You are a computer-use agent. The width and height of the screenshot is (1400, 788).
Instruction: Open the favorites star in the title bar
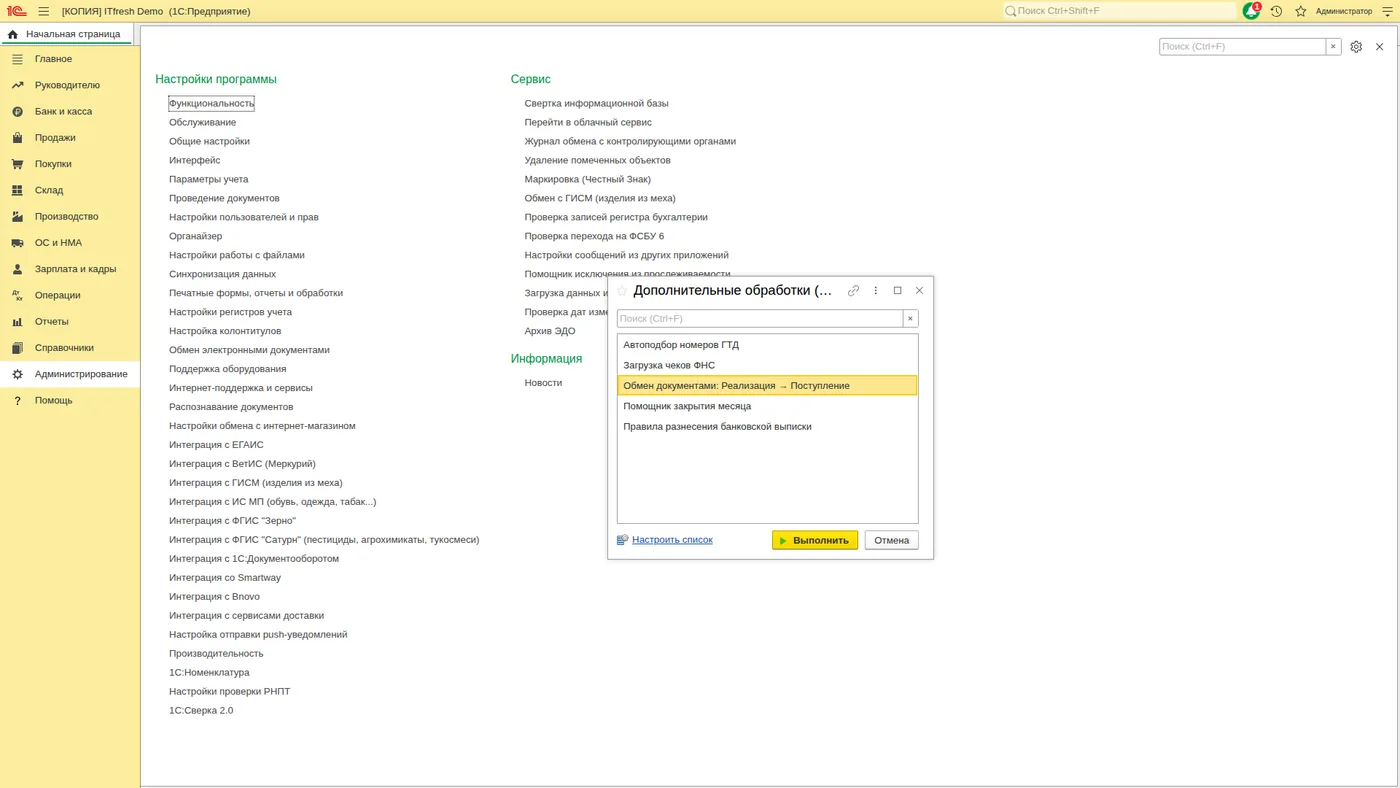pos(1301,11)
